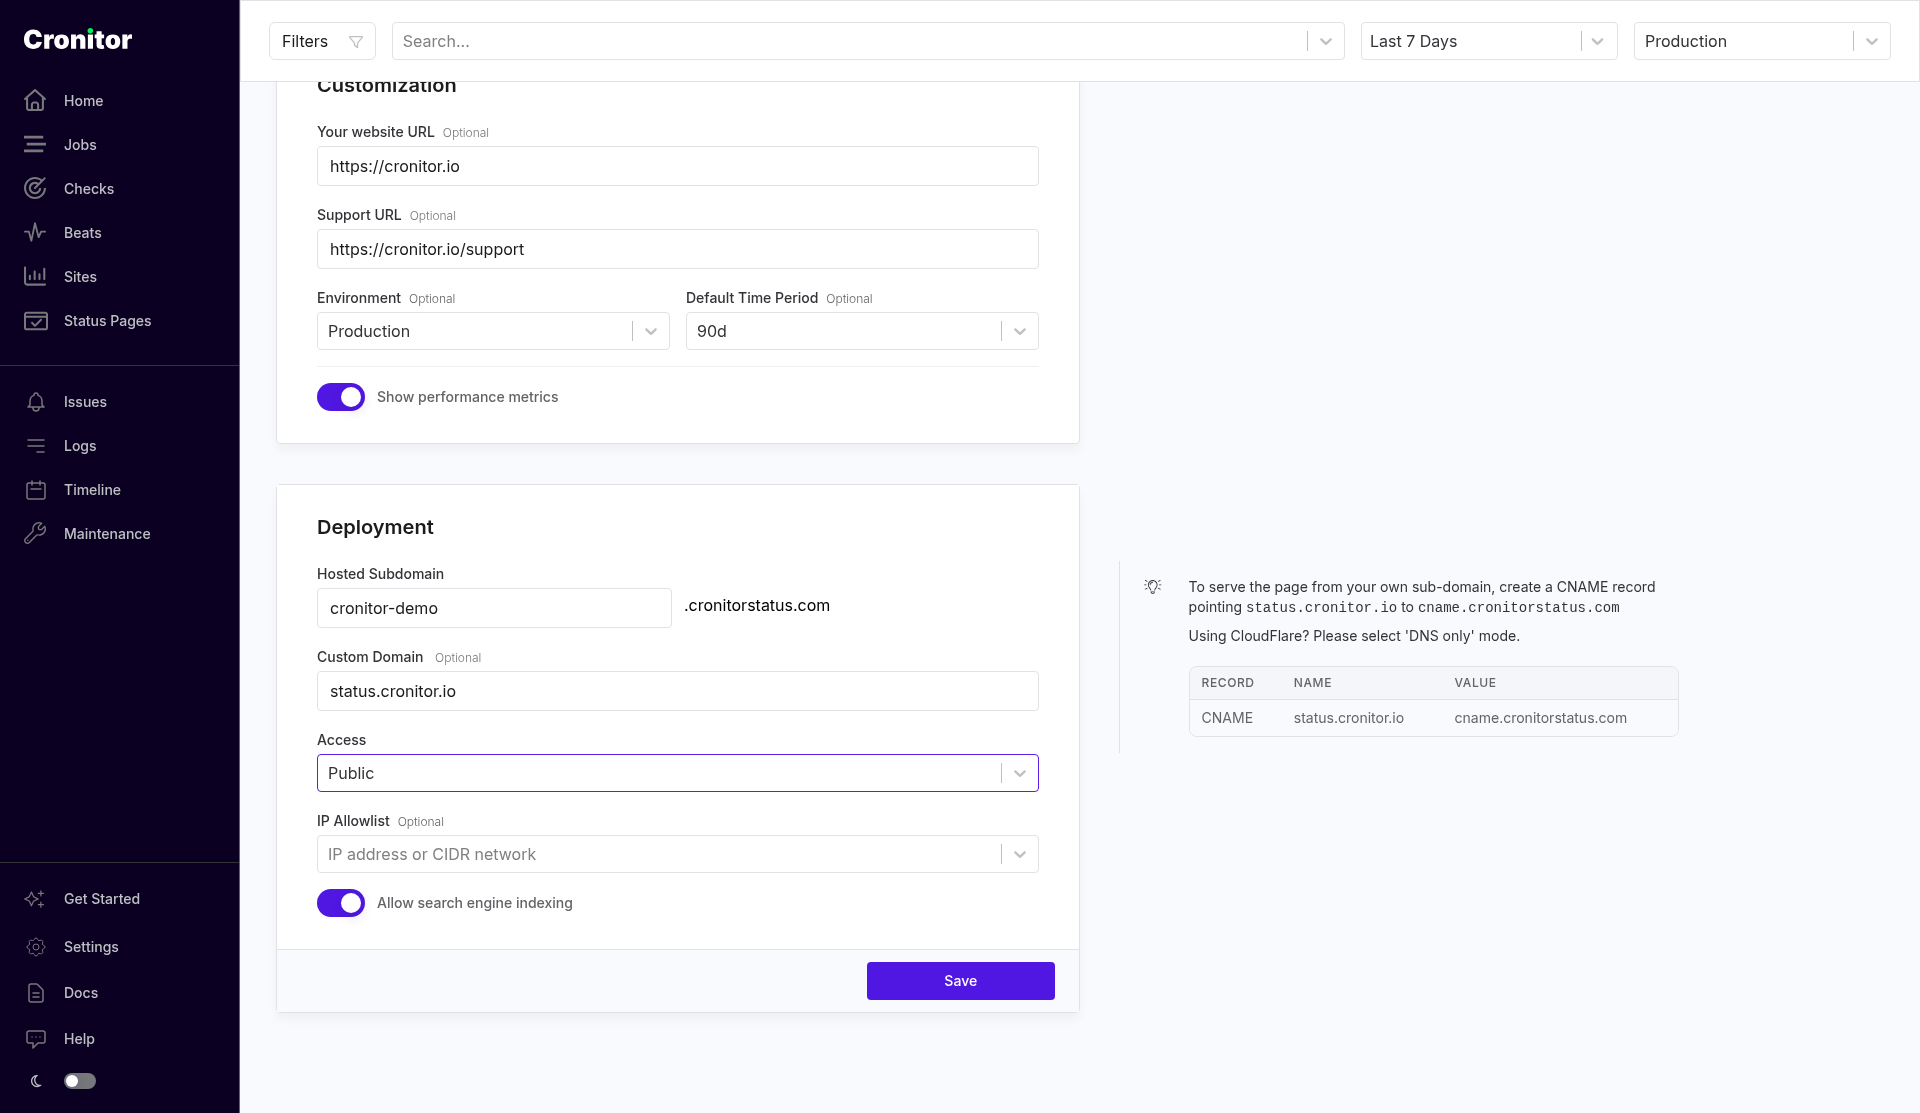Click the Get Started sparkle icon
This screenshot has width=1920, height=1113.
tap(35, 899)
